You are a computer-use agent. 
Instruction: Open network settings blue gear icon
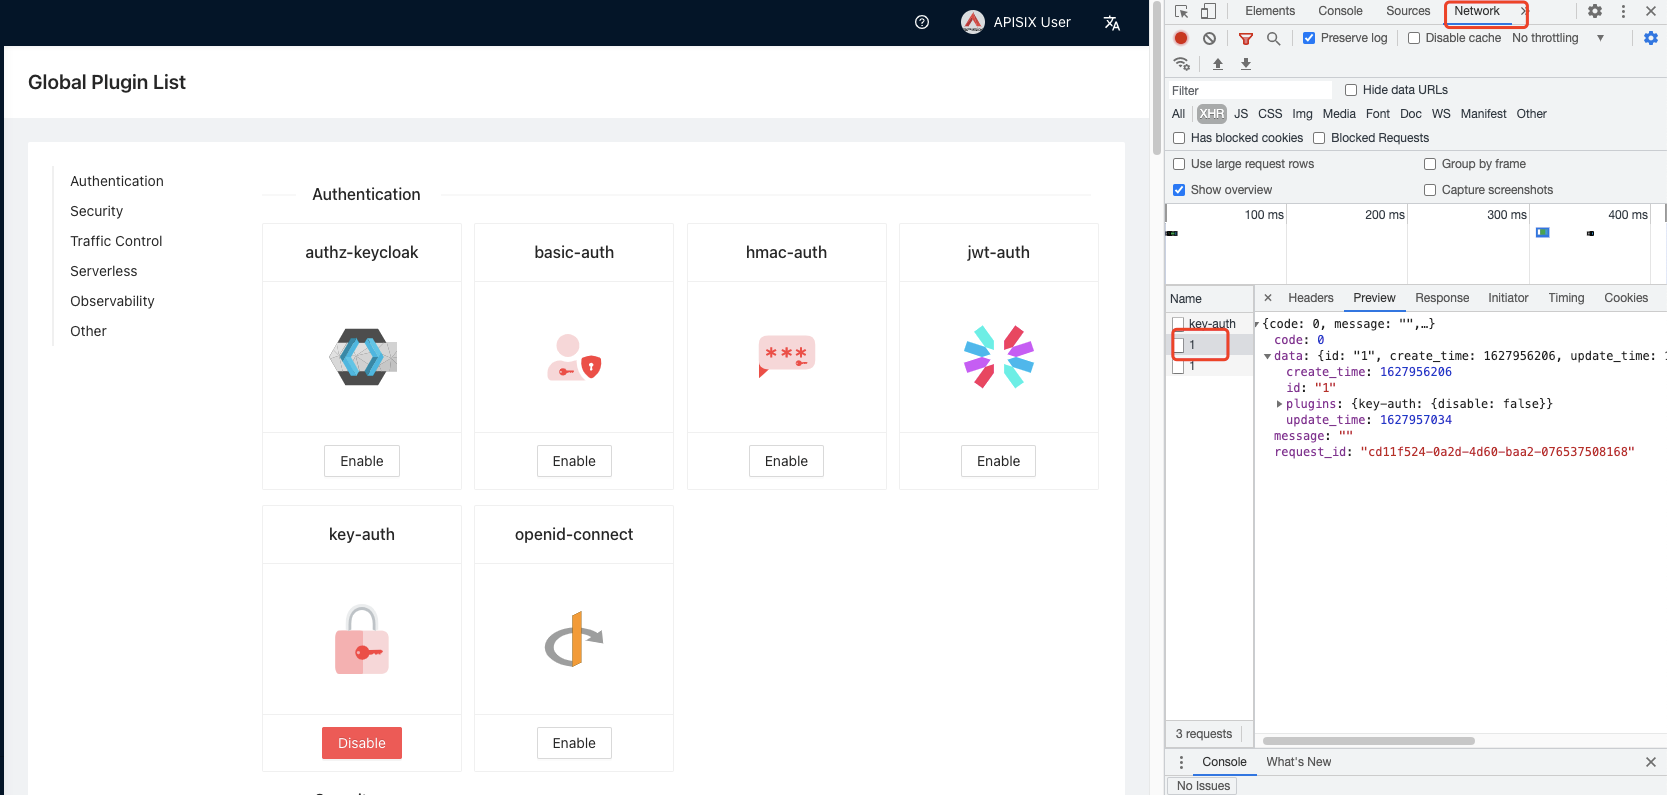(1651, 38)
